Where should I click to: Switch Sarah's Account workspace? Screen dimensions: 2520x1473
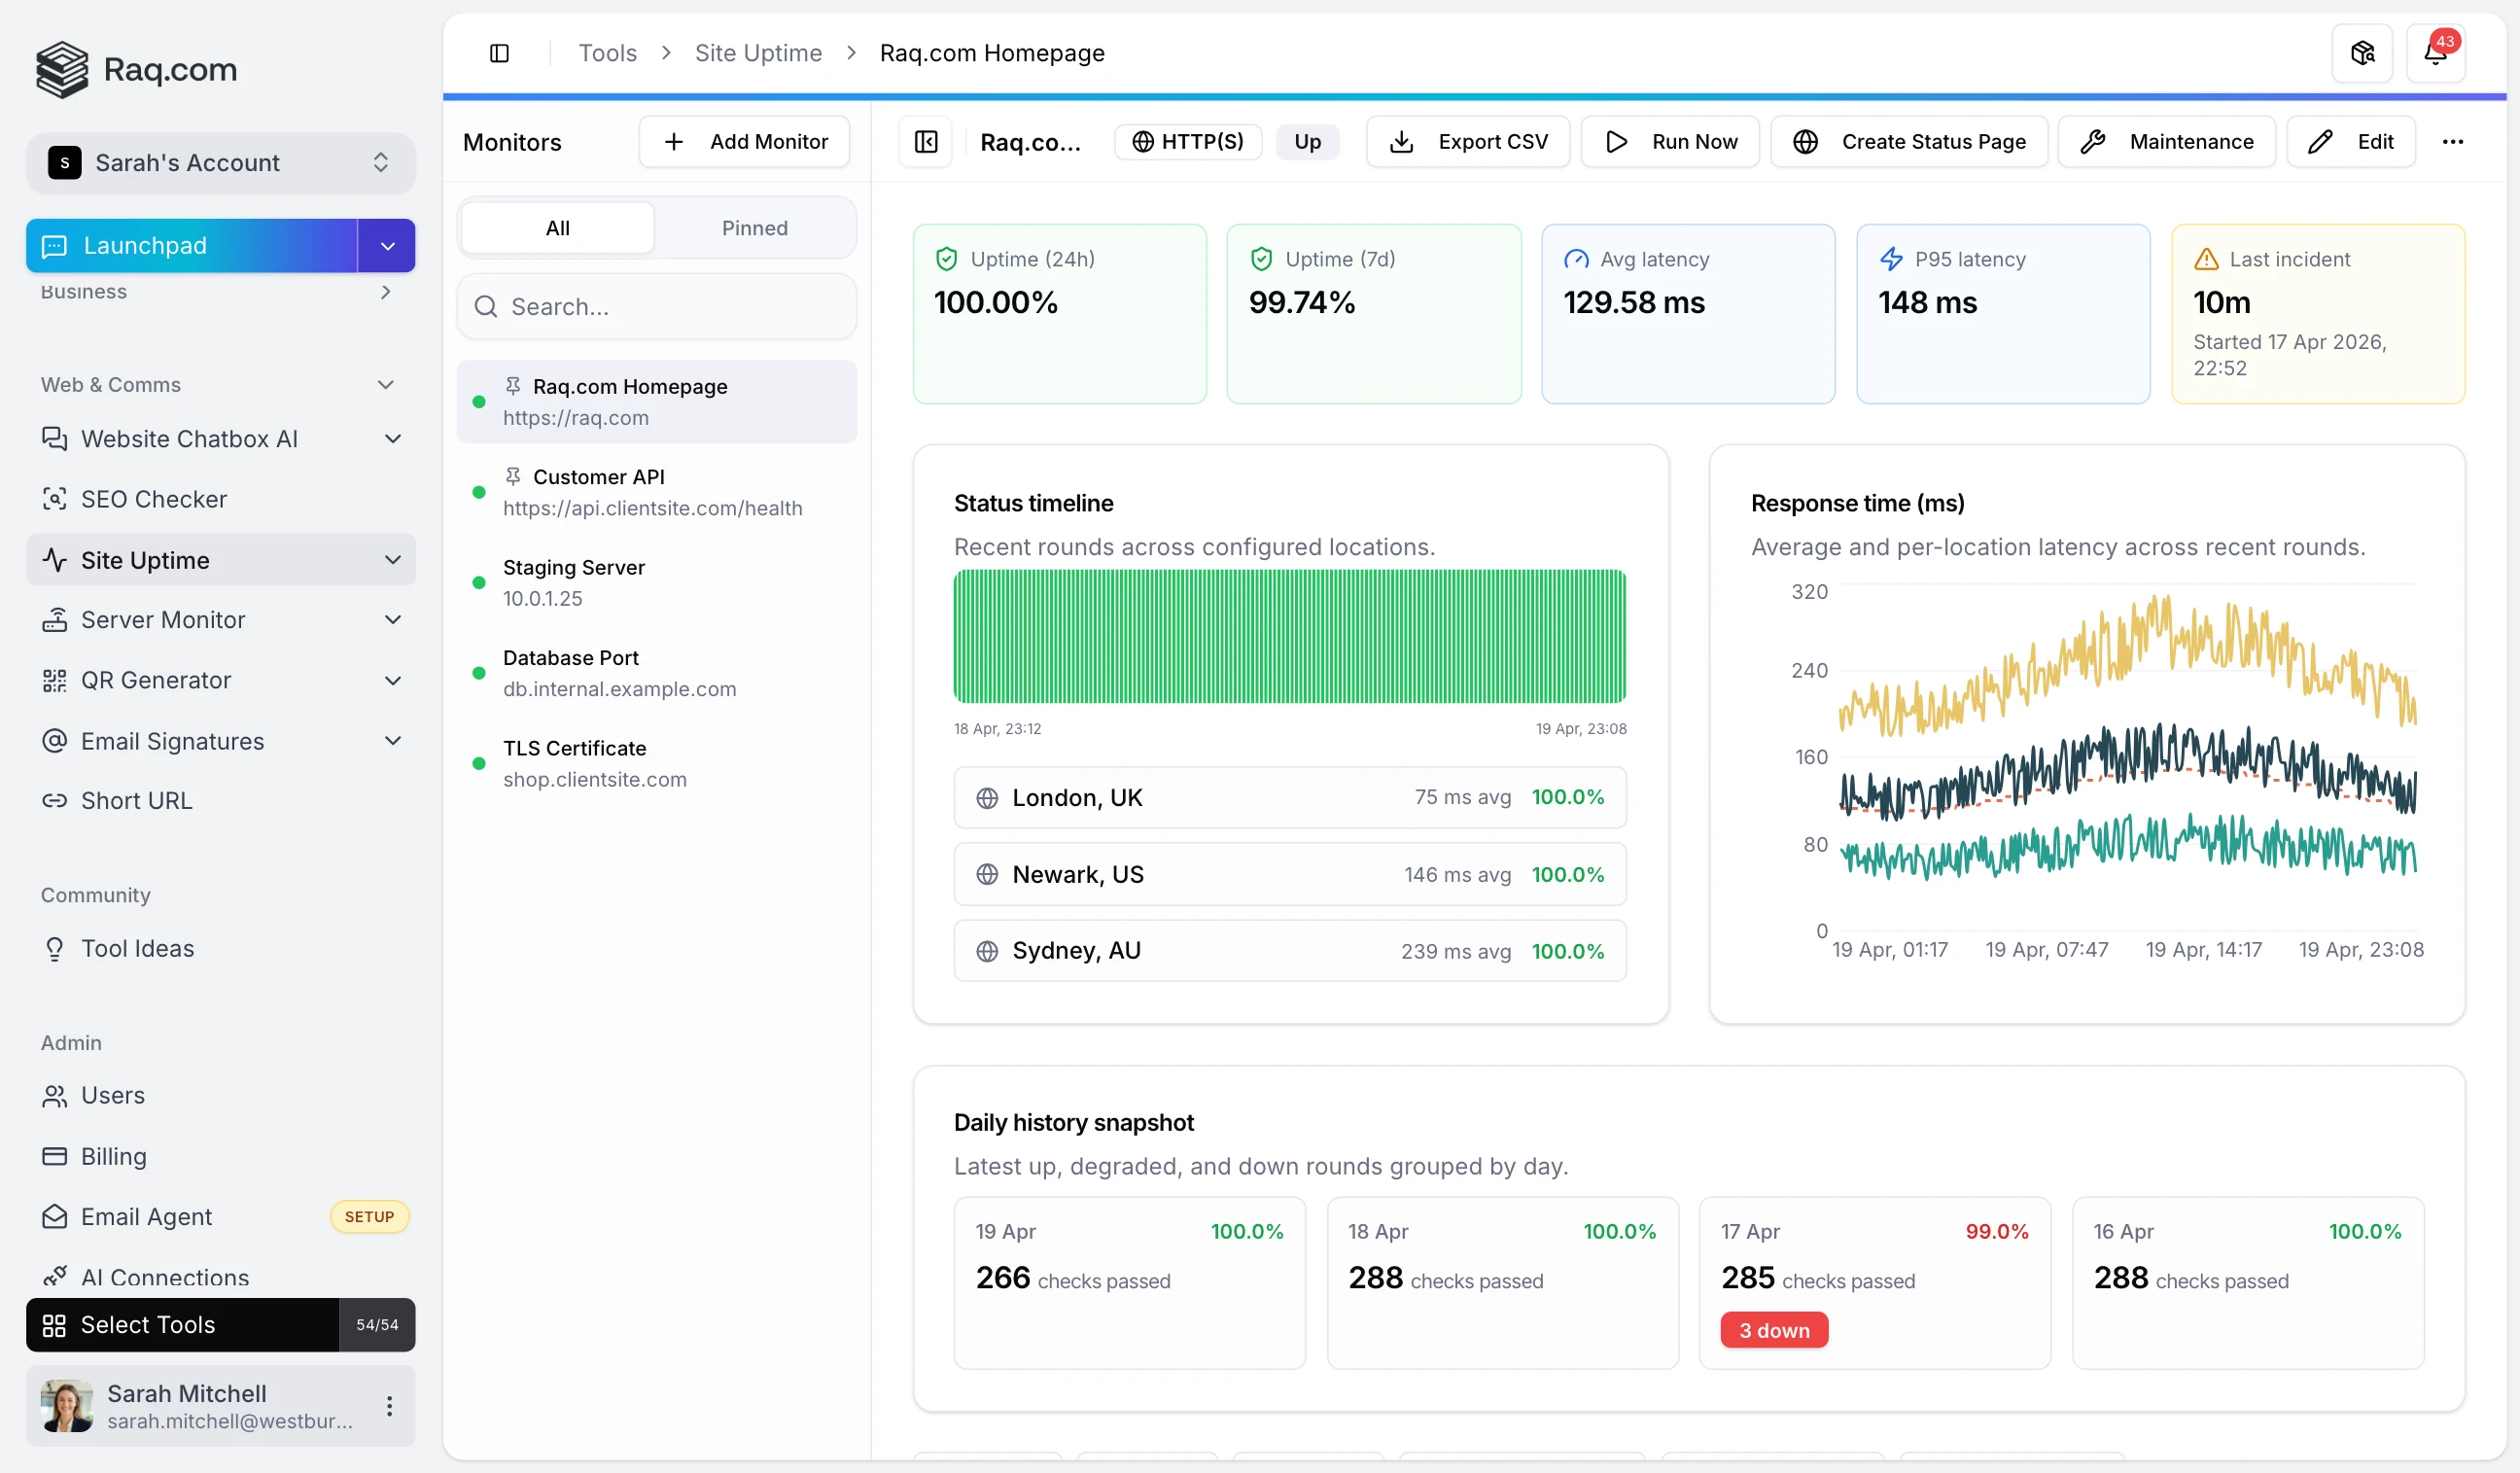coord(220,162)
